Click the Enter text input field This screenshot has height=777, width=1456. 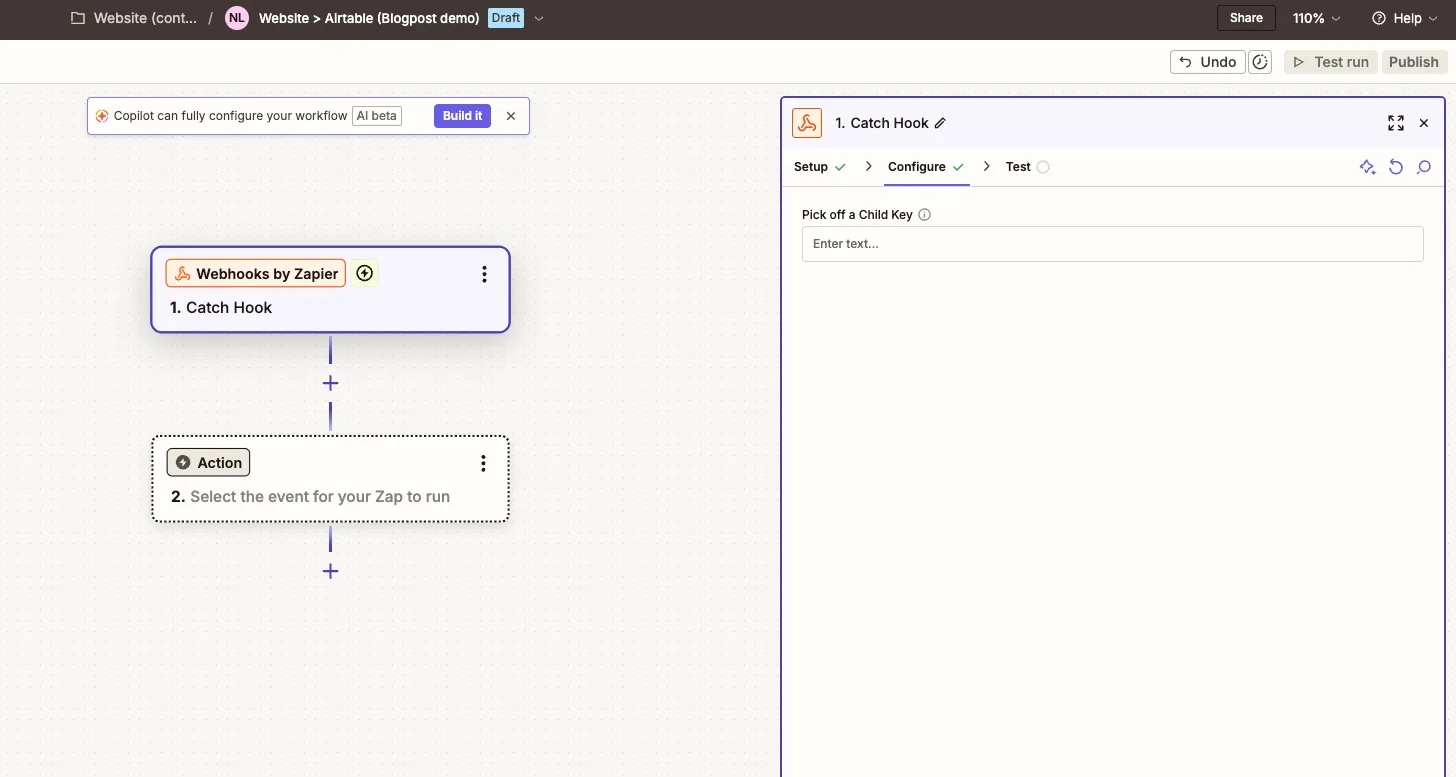coord(1112,243)
